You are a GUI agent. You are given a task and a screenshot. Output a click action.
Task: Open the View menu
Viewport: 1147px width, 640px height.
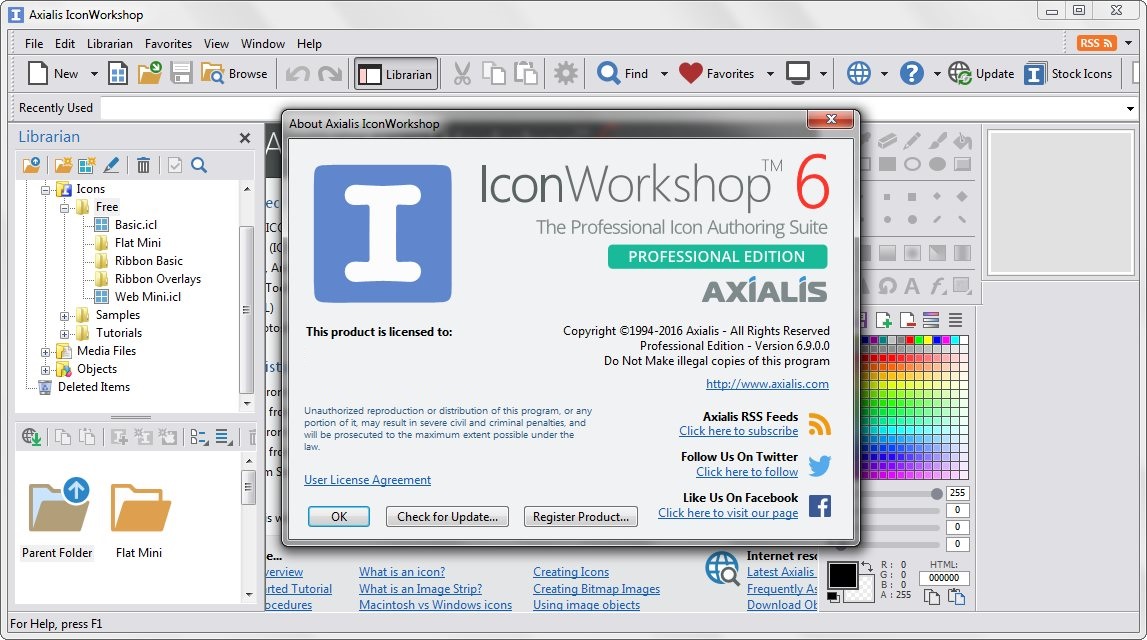click(x=216, y=44)
